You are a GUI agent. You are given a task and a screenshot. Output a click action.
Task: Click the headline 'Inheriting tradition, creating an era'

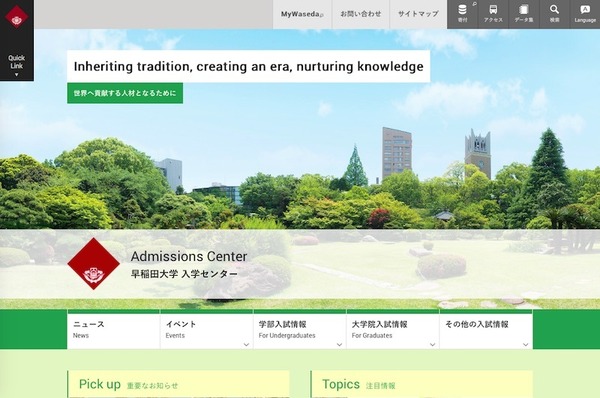point(248,66)
